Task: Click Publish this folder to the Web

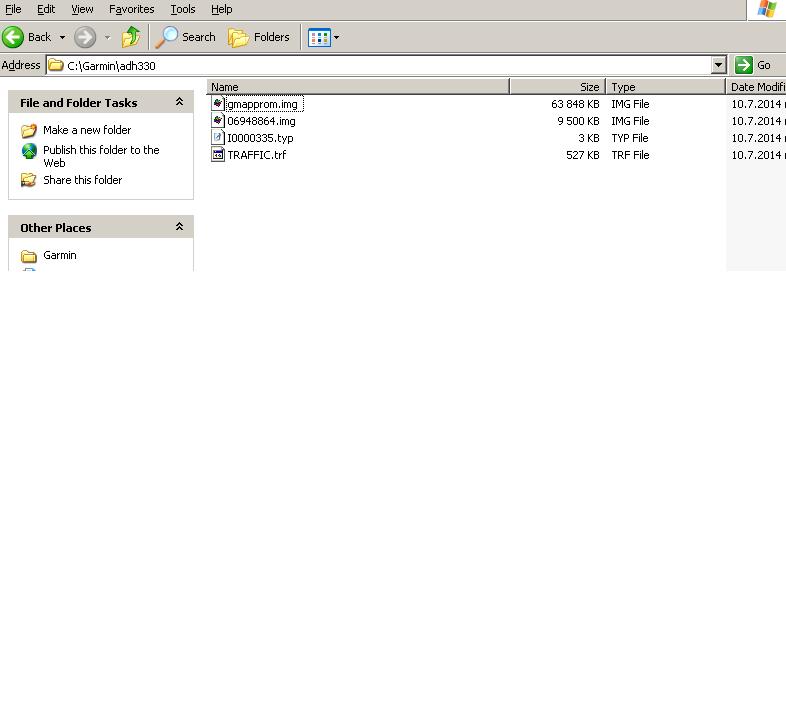Action: (x=101, y=156)
